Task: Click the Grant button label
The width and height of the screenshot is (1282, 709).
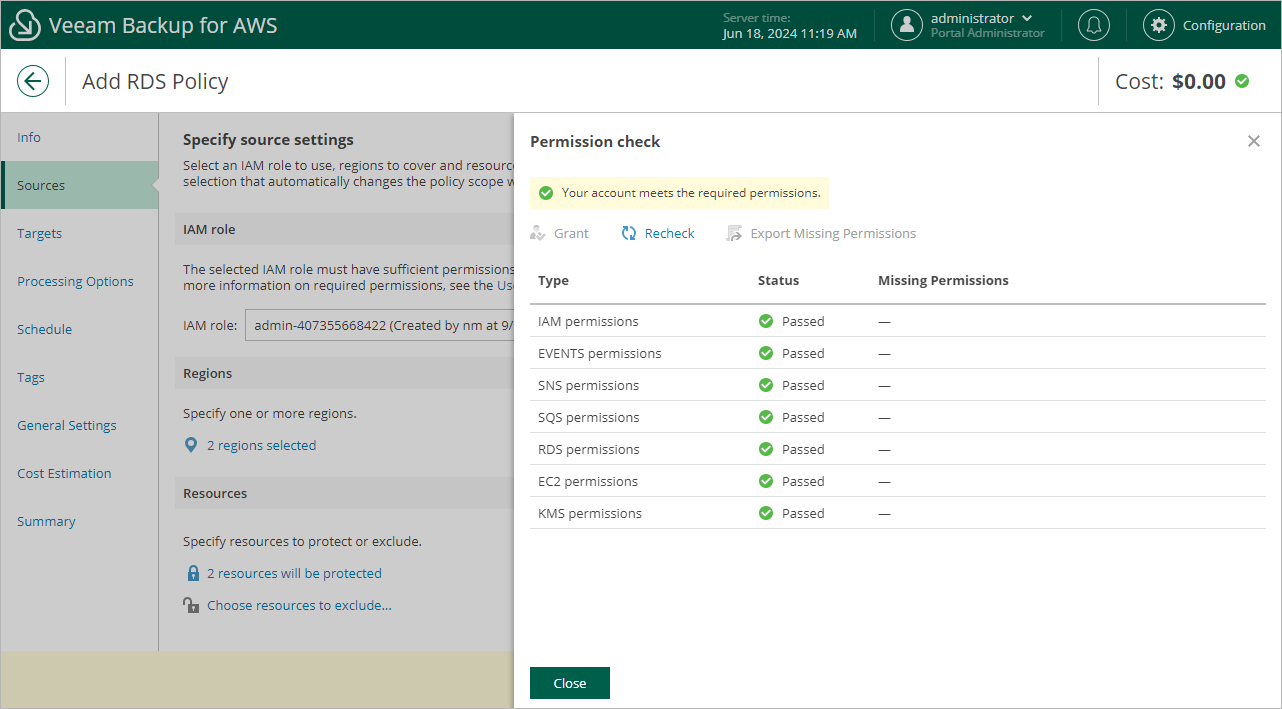Action: tap(571, 233)
